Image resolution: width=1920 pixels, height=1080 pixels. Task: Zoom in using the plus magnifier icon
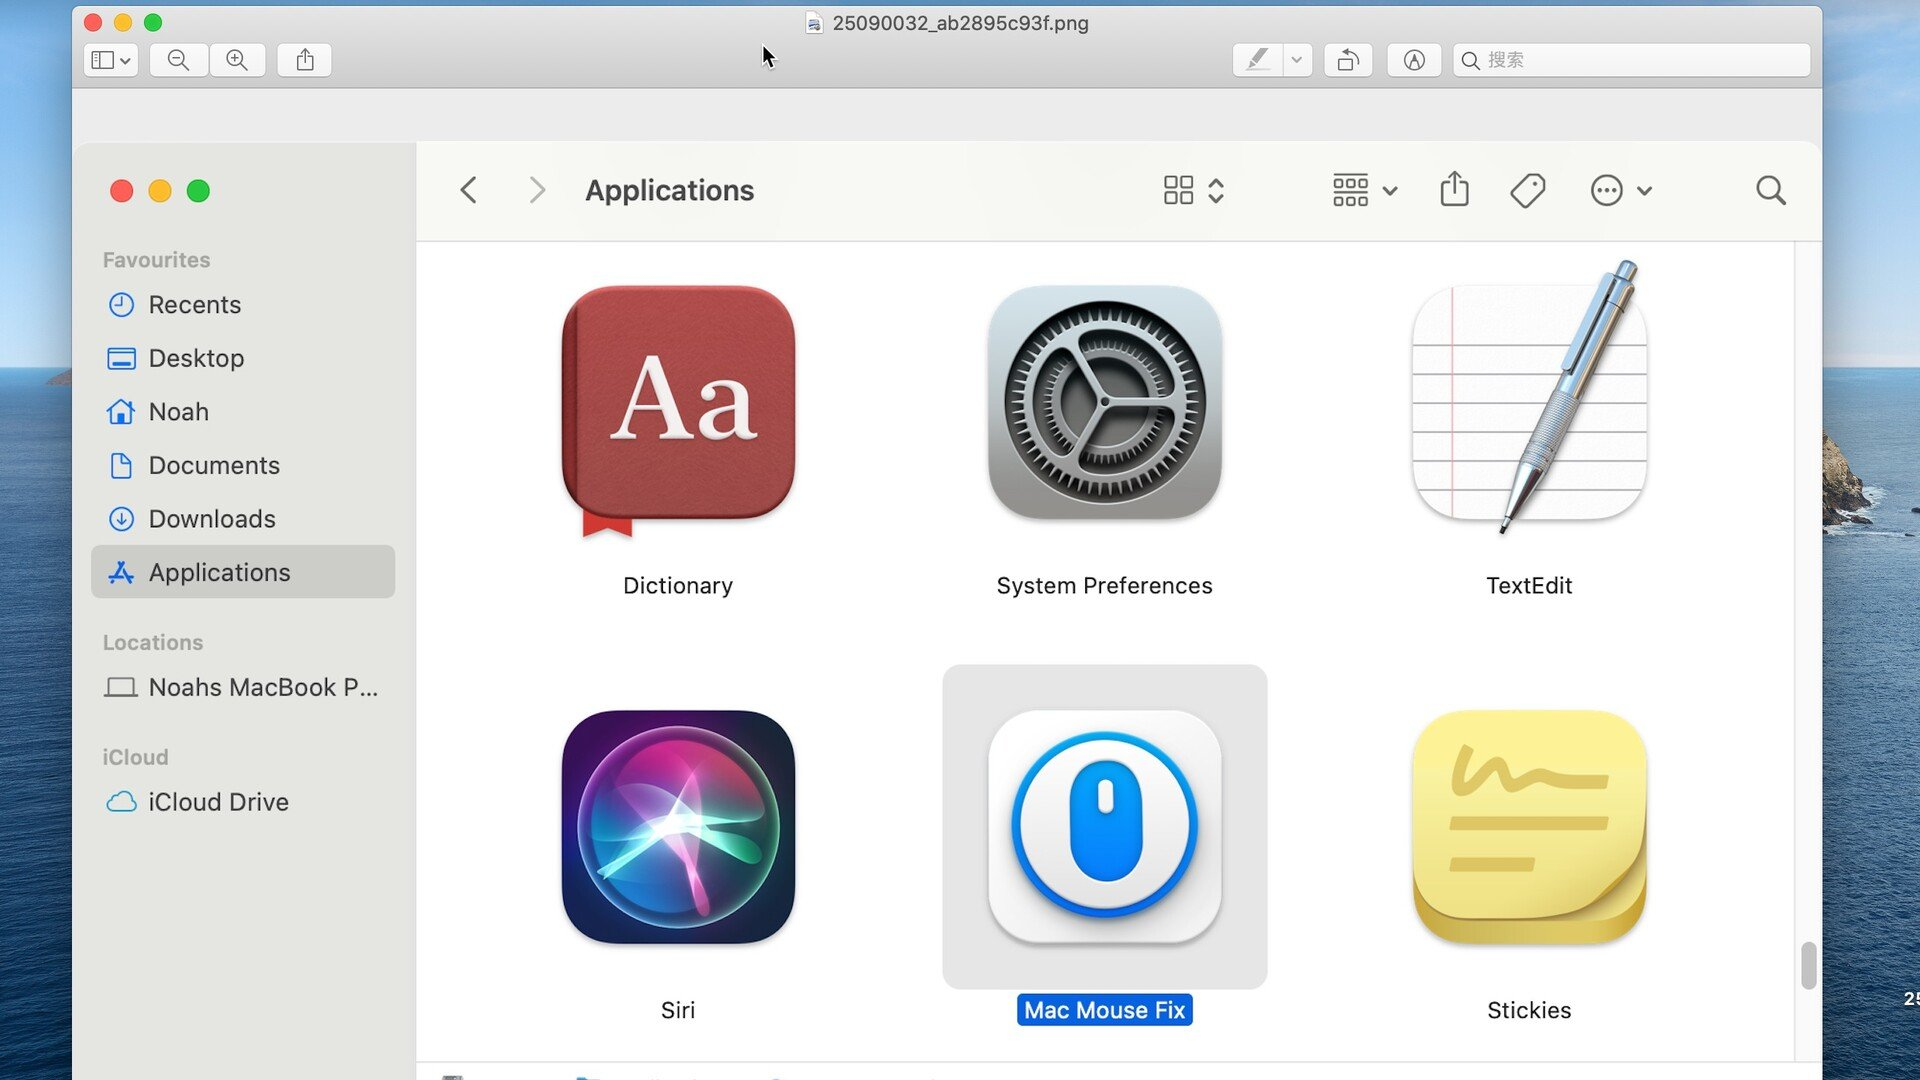(x=238, y=60)
